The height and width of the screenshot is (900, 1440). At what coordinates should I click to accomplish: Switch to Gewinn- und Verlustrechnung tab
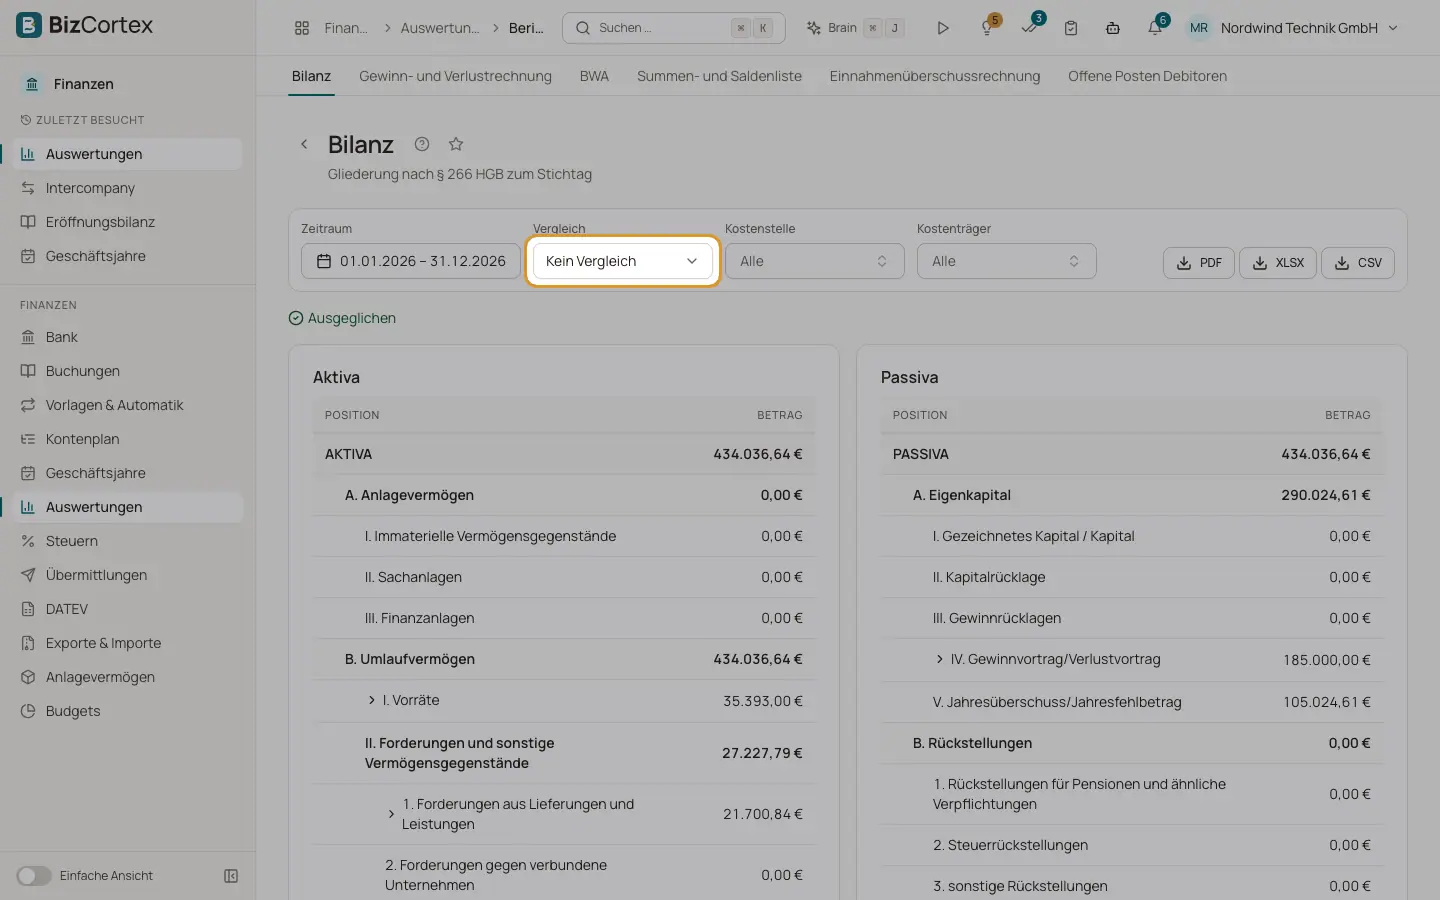click(455, 76)
